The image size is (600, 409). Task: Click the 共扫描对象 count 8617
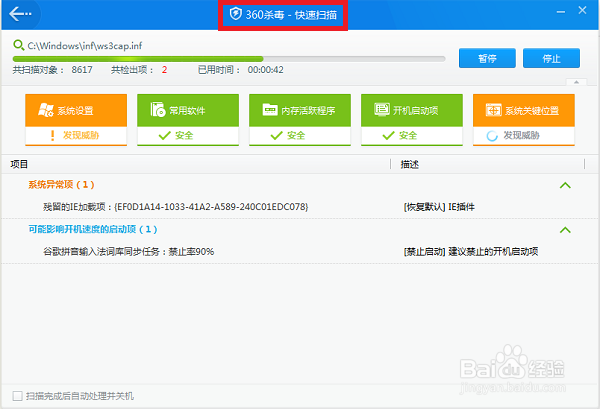click(x=82, y=70)
